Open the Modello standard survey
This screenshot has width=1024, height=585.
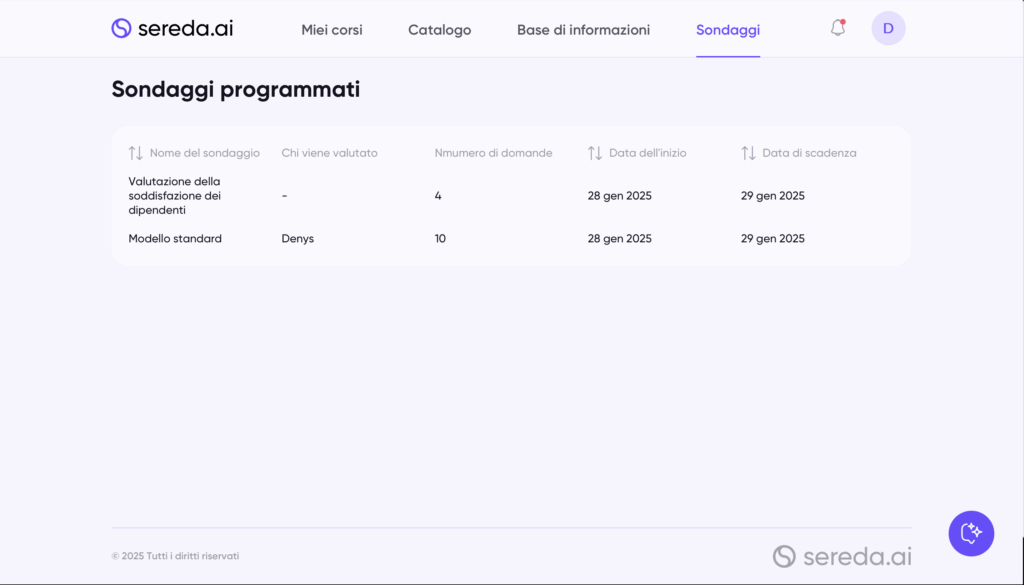pos(175,239)
